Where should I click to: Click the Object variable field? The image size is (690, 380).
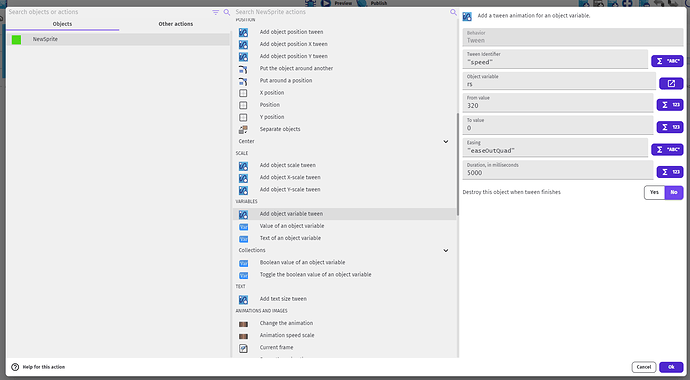tap(559, 81)
